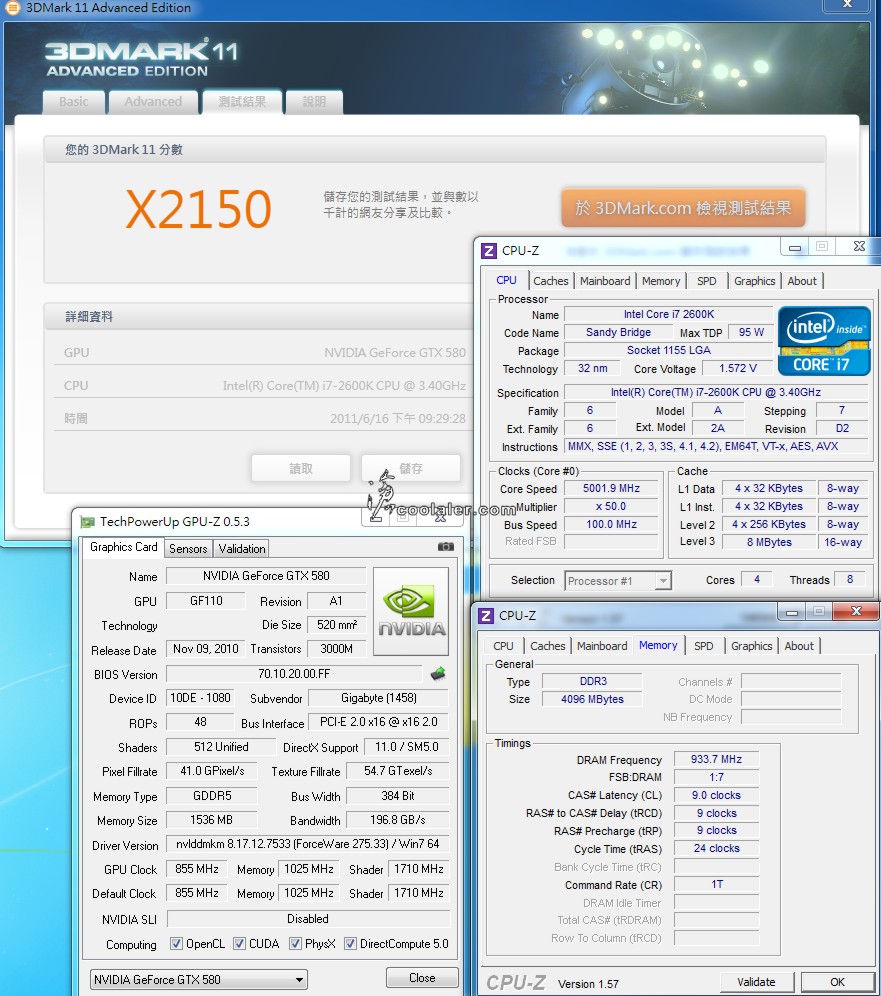Toggle the CUDA checkbox
This screenshot has height=996, width=881.
[x=239, y=944]
